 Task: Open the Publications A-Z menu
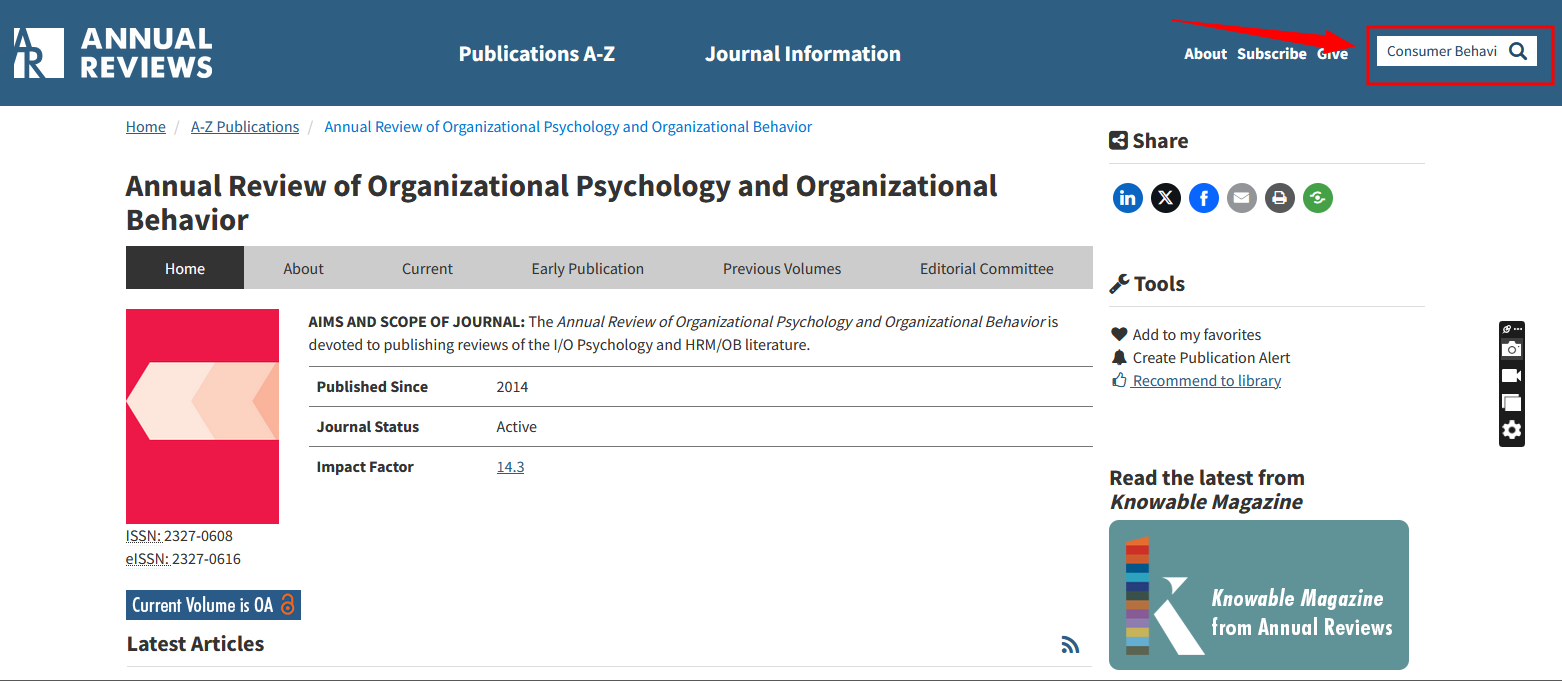536,54
